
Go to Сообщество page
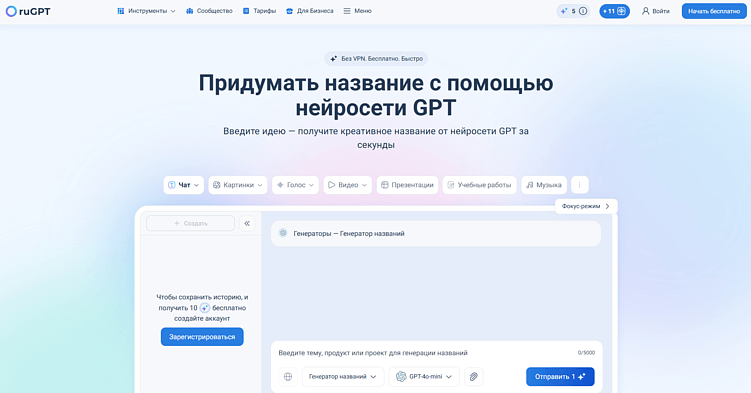(x=209, y=11)
